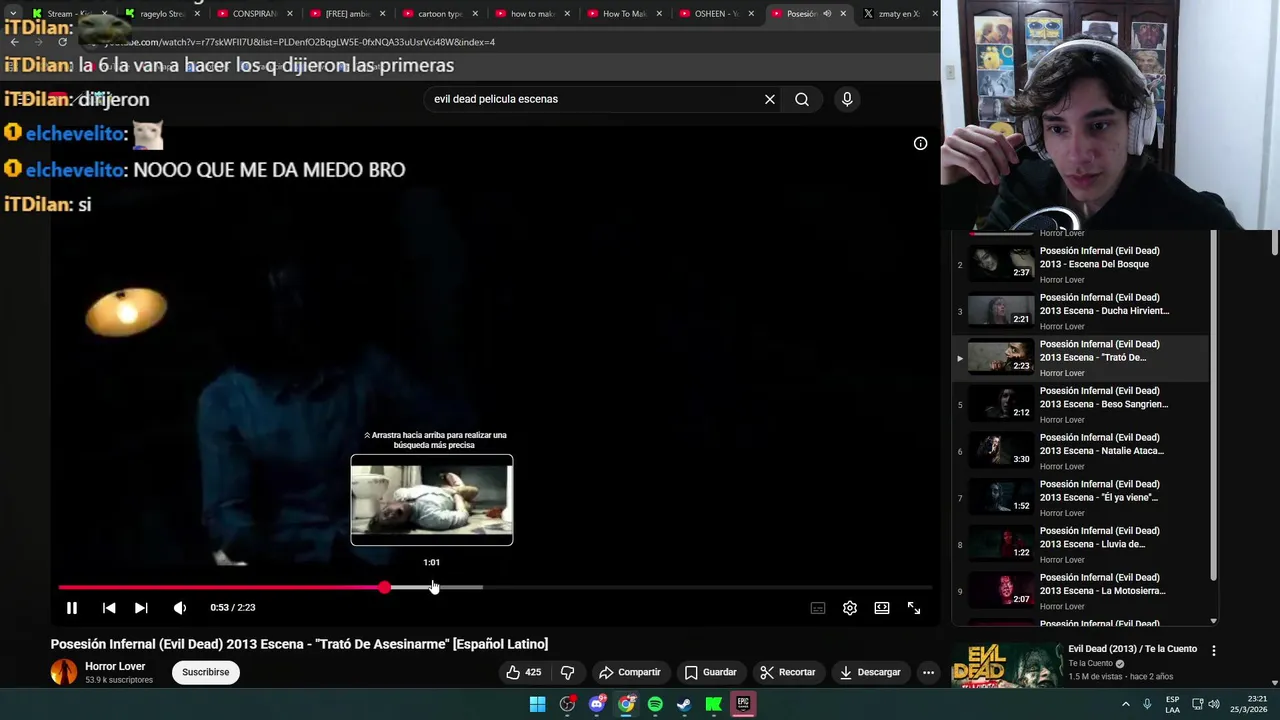Open Steam from taskbar
The image size is (1280, 720).
684,704
